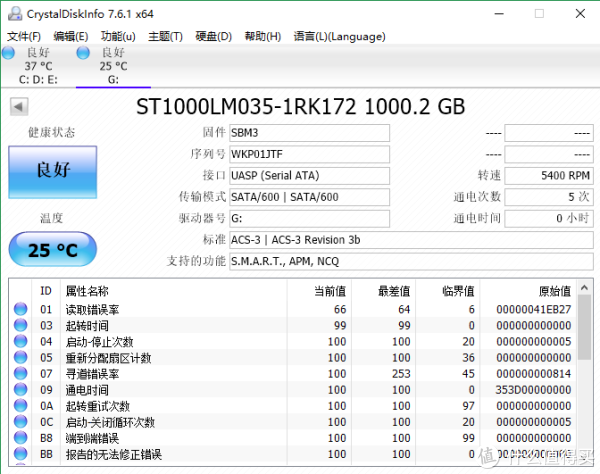This screenshot has height=474, width=600.
Task: Click the UASP (Serial ATA) interface field
Action: (310, 176)
